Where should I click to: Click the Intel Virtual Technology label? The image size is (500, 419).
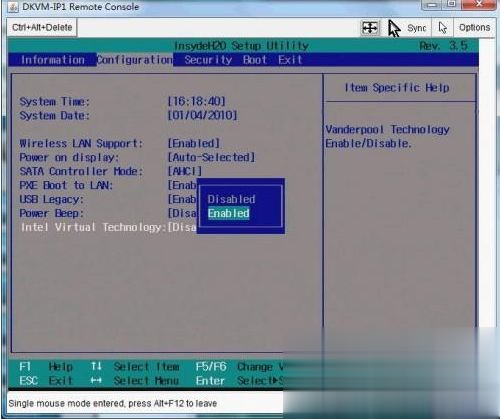click(94, 227)
